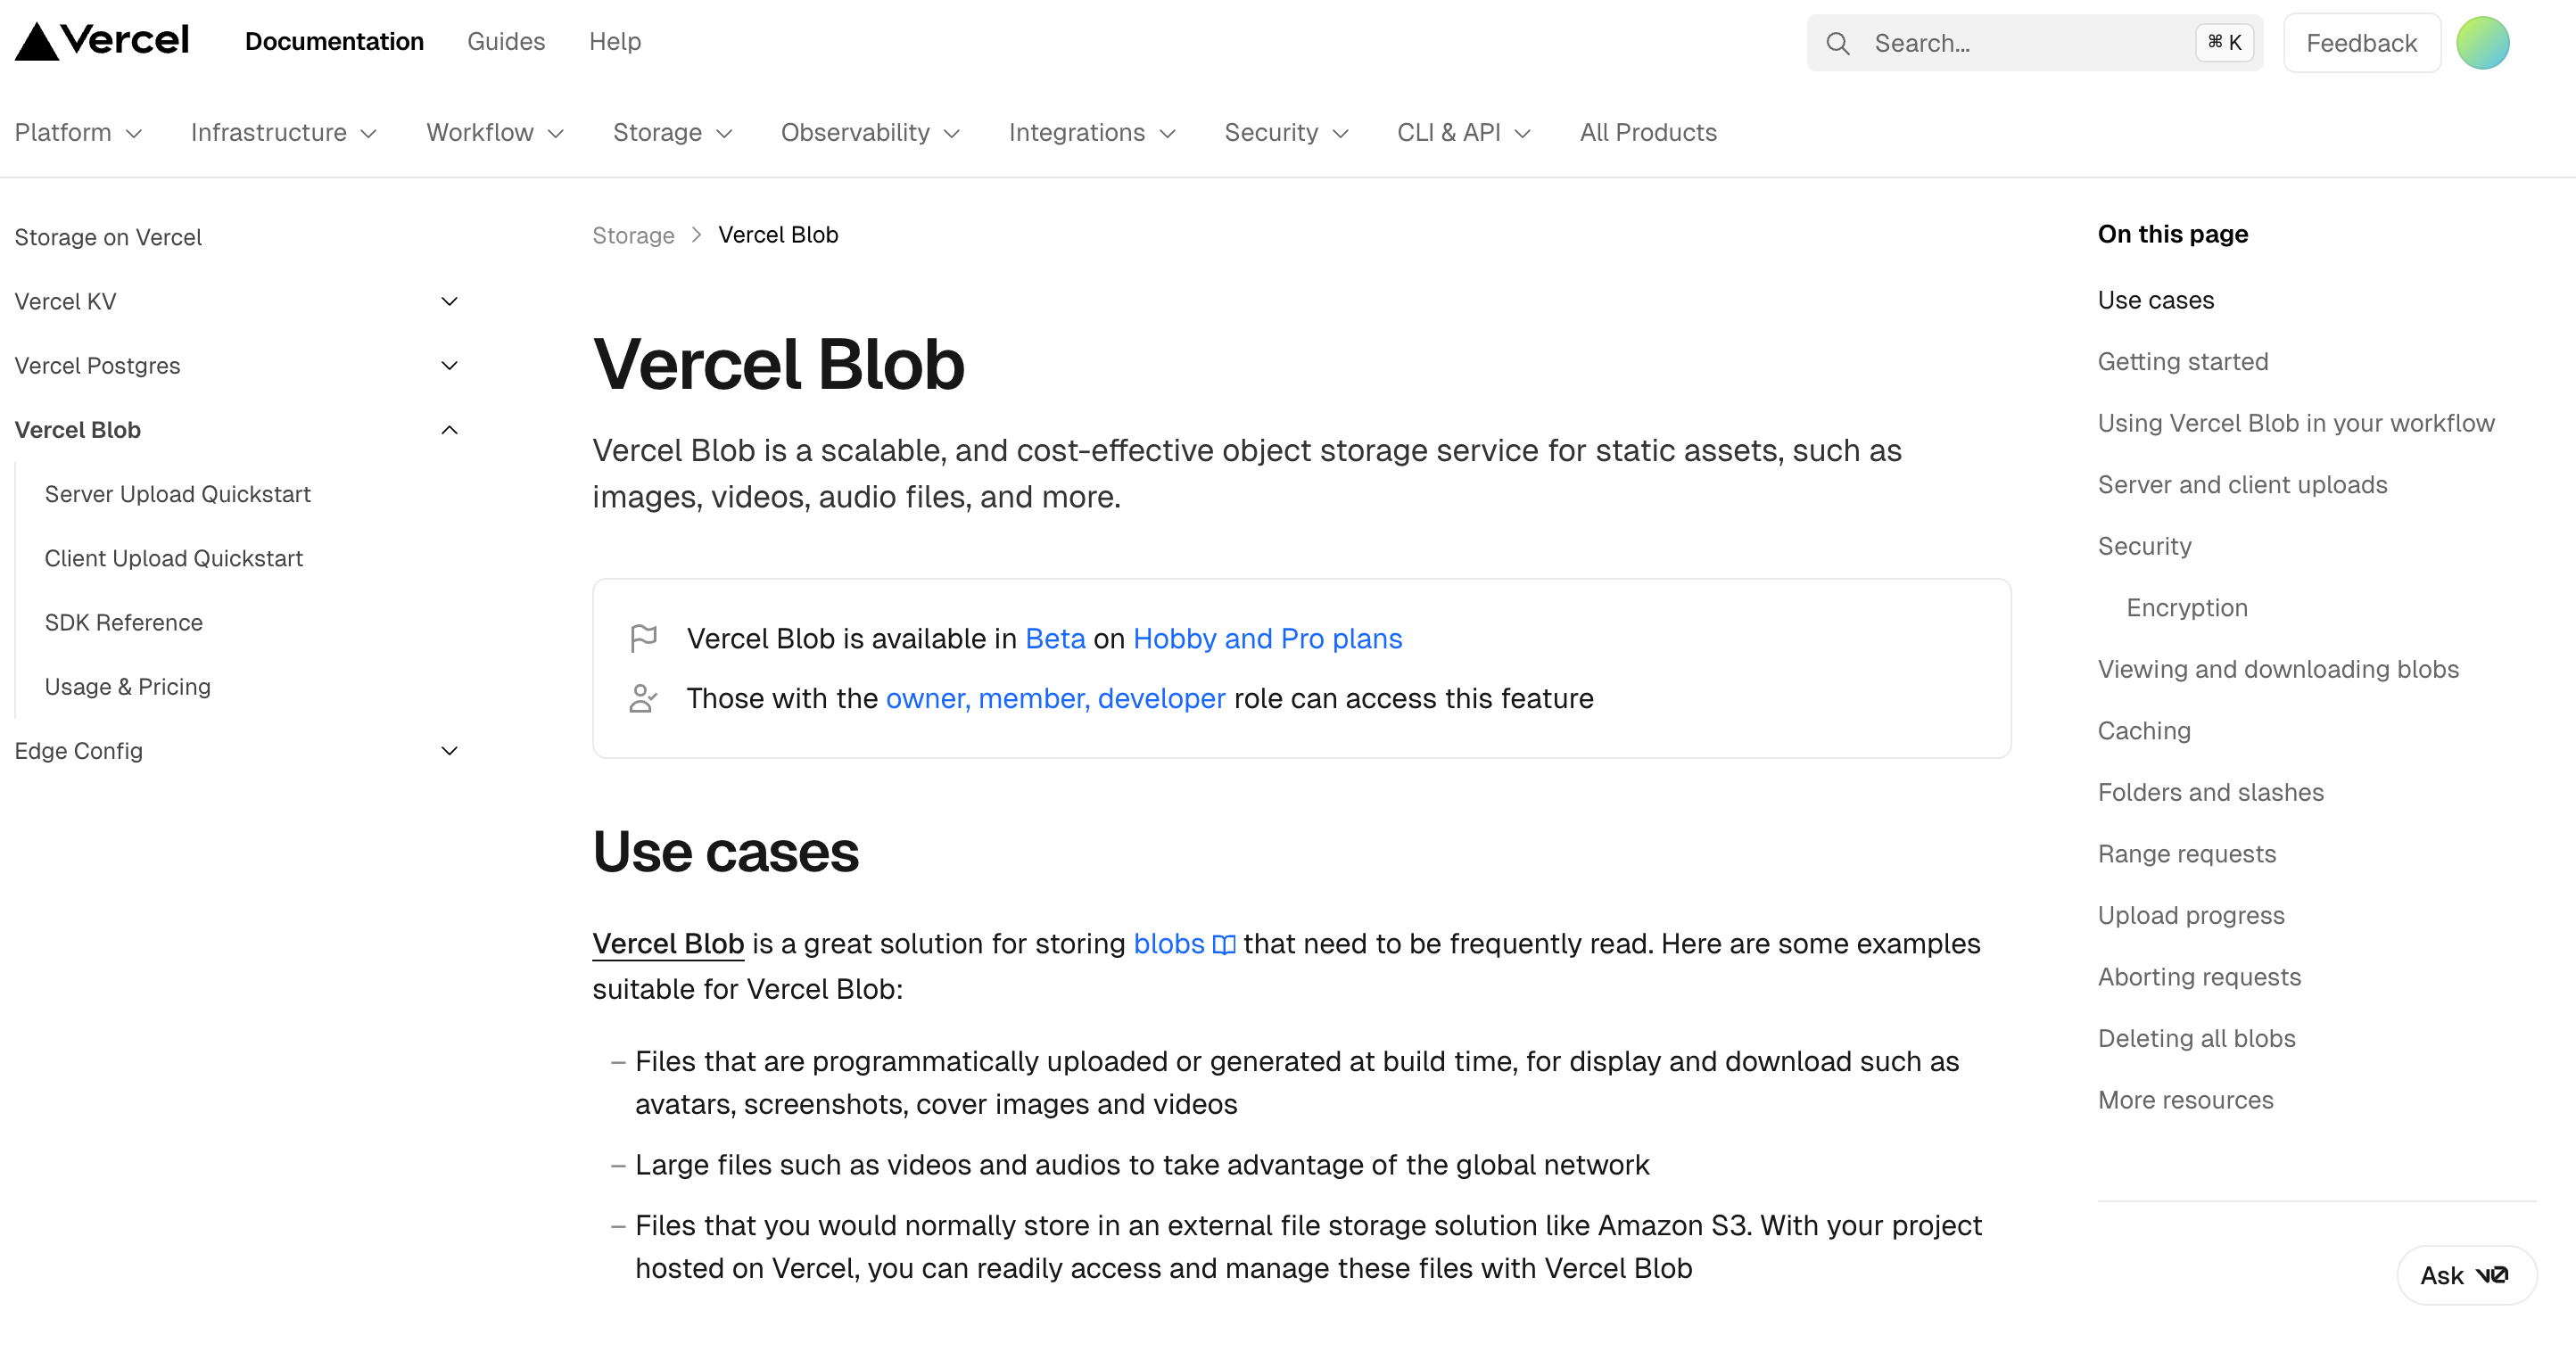This screenshot has height=1352, width=2576.
Task: Open Server Upload Quickstart page
Action: [177, 494]
